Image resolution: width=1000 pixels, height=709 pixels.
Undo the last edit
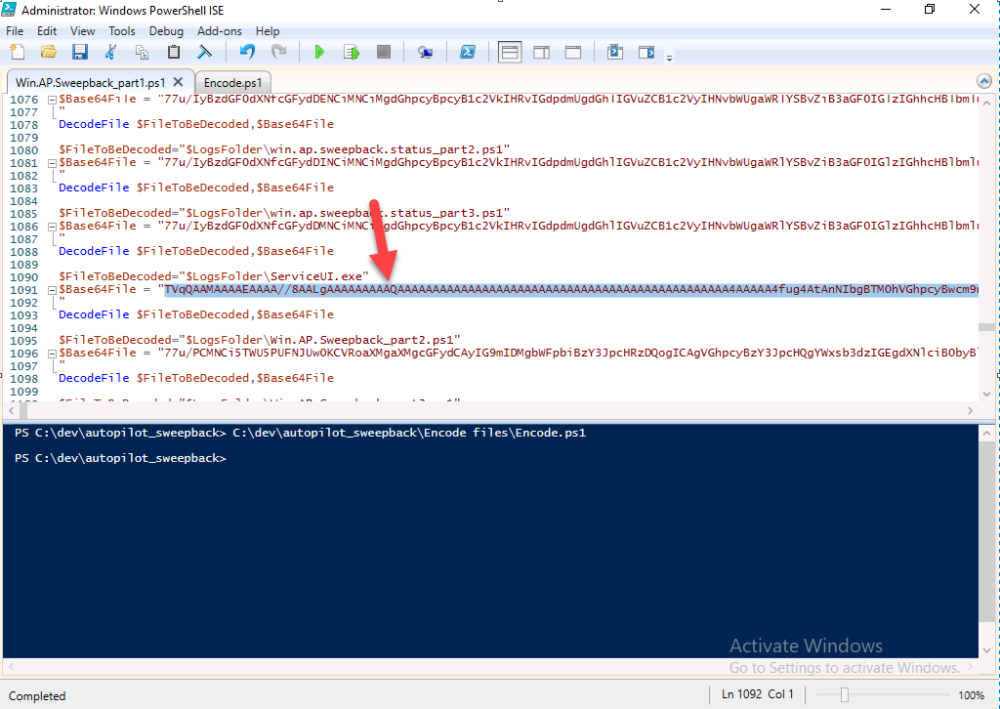coord(247,52)
